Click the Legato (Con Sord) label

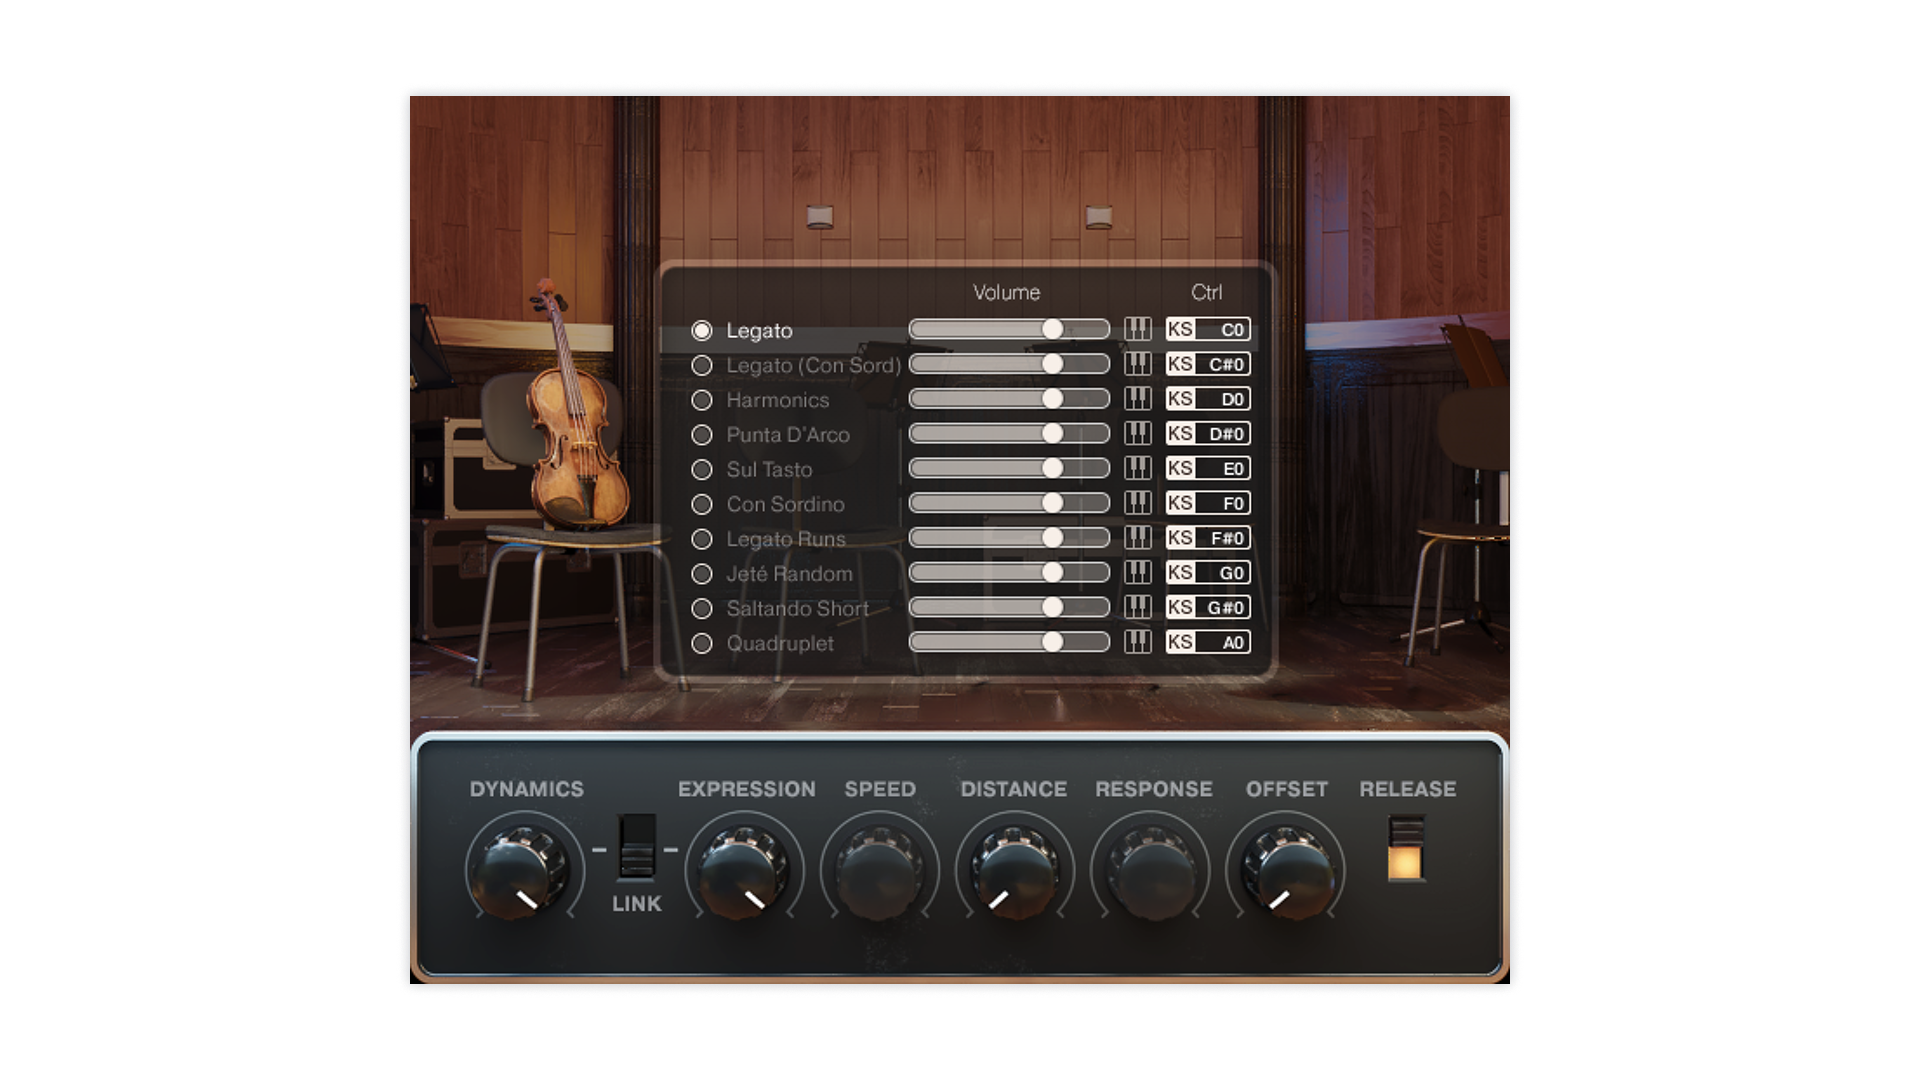tap(813, 365)
